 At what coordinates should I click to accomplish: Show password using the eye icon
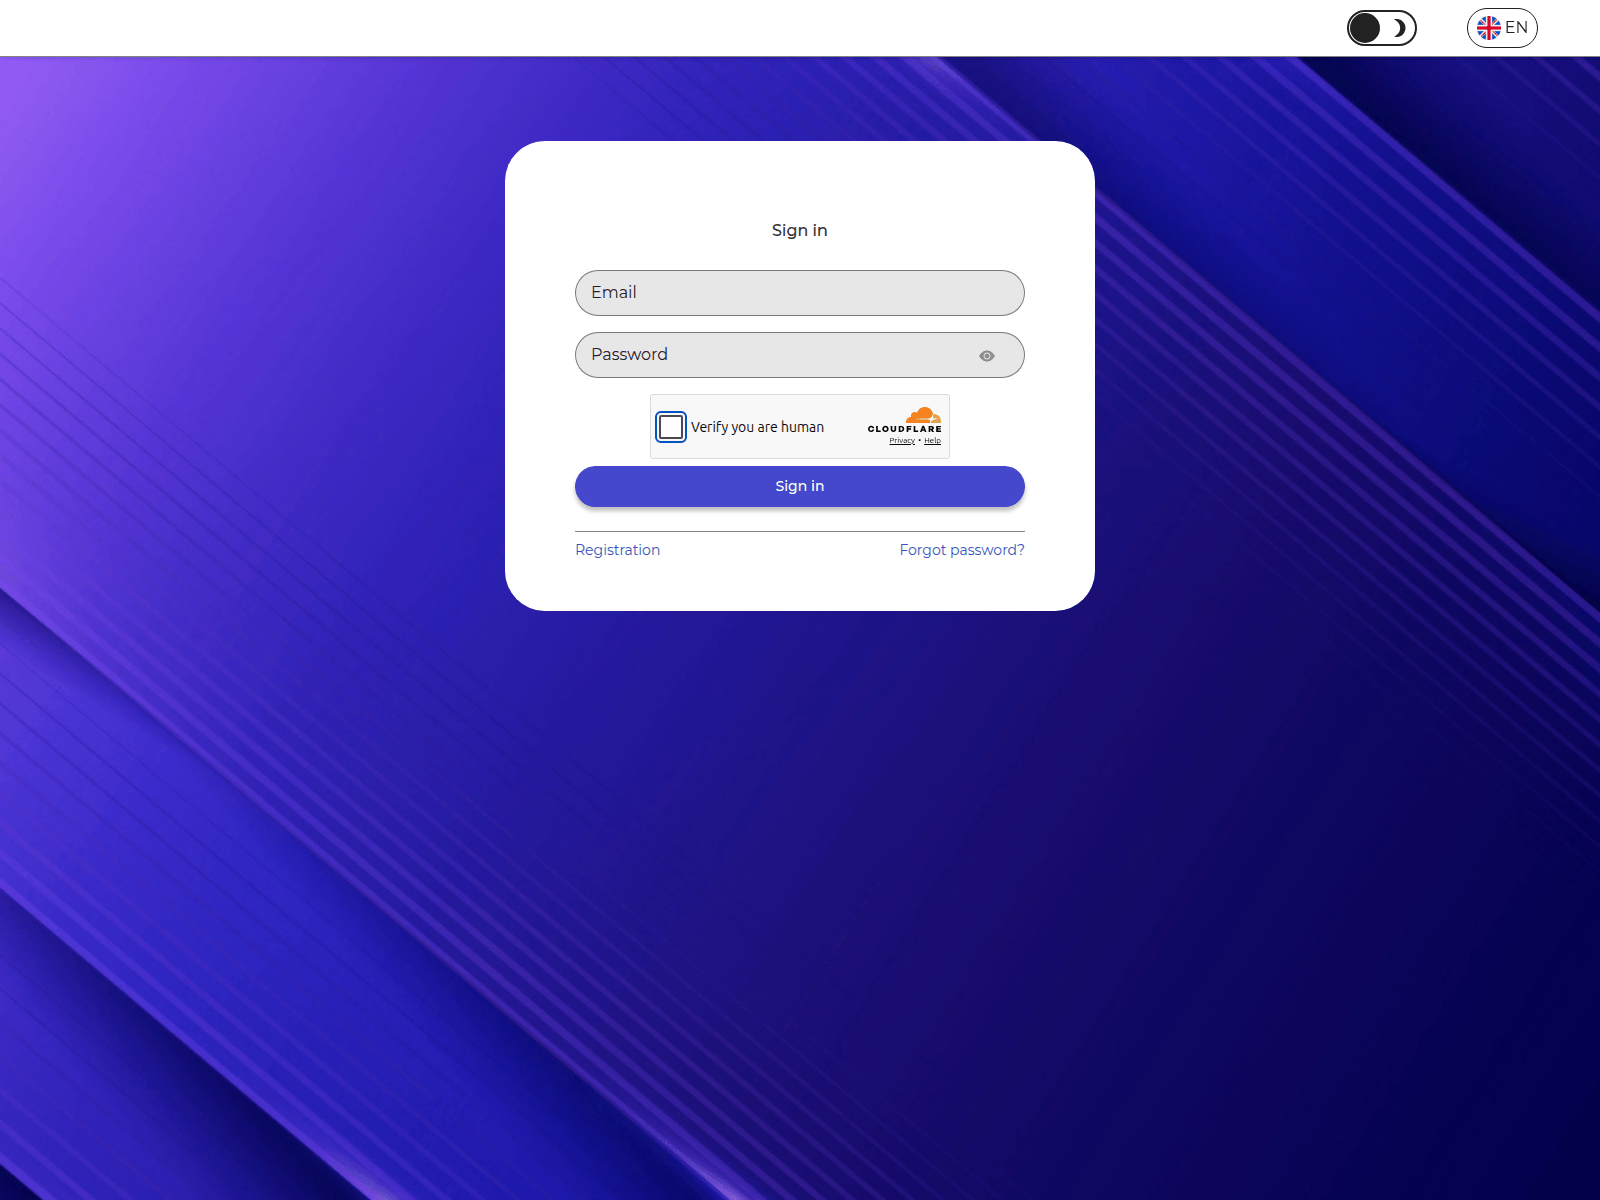click(987, 356)
